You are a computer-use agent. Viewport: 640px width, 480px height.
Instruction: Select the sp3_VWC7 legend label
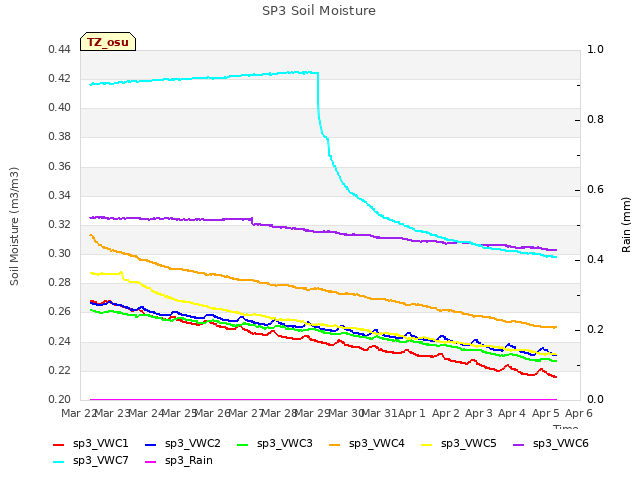(100, 460)
